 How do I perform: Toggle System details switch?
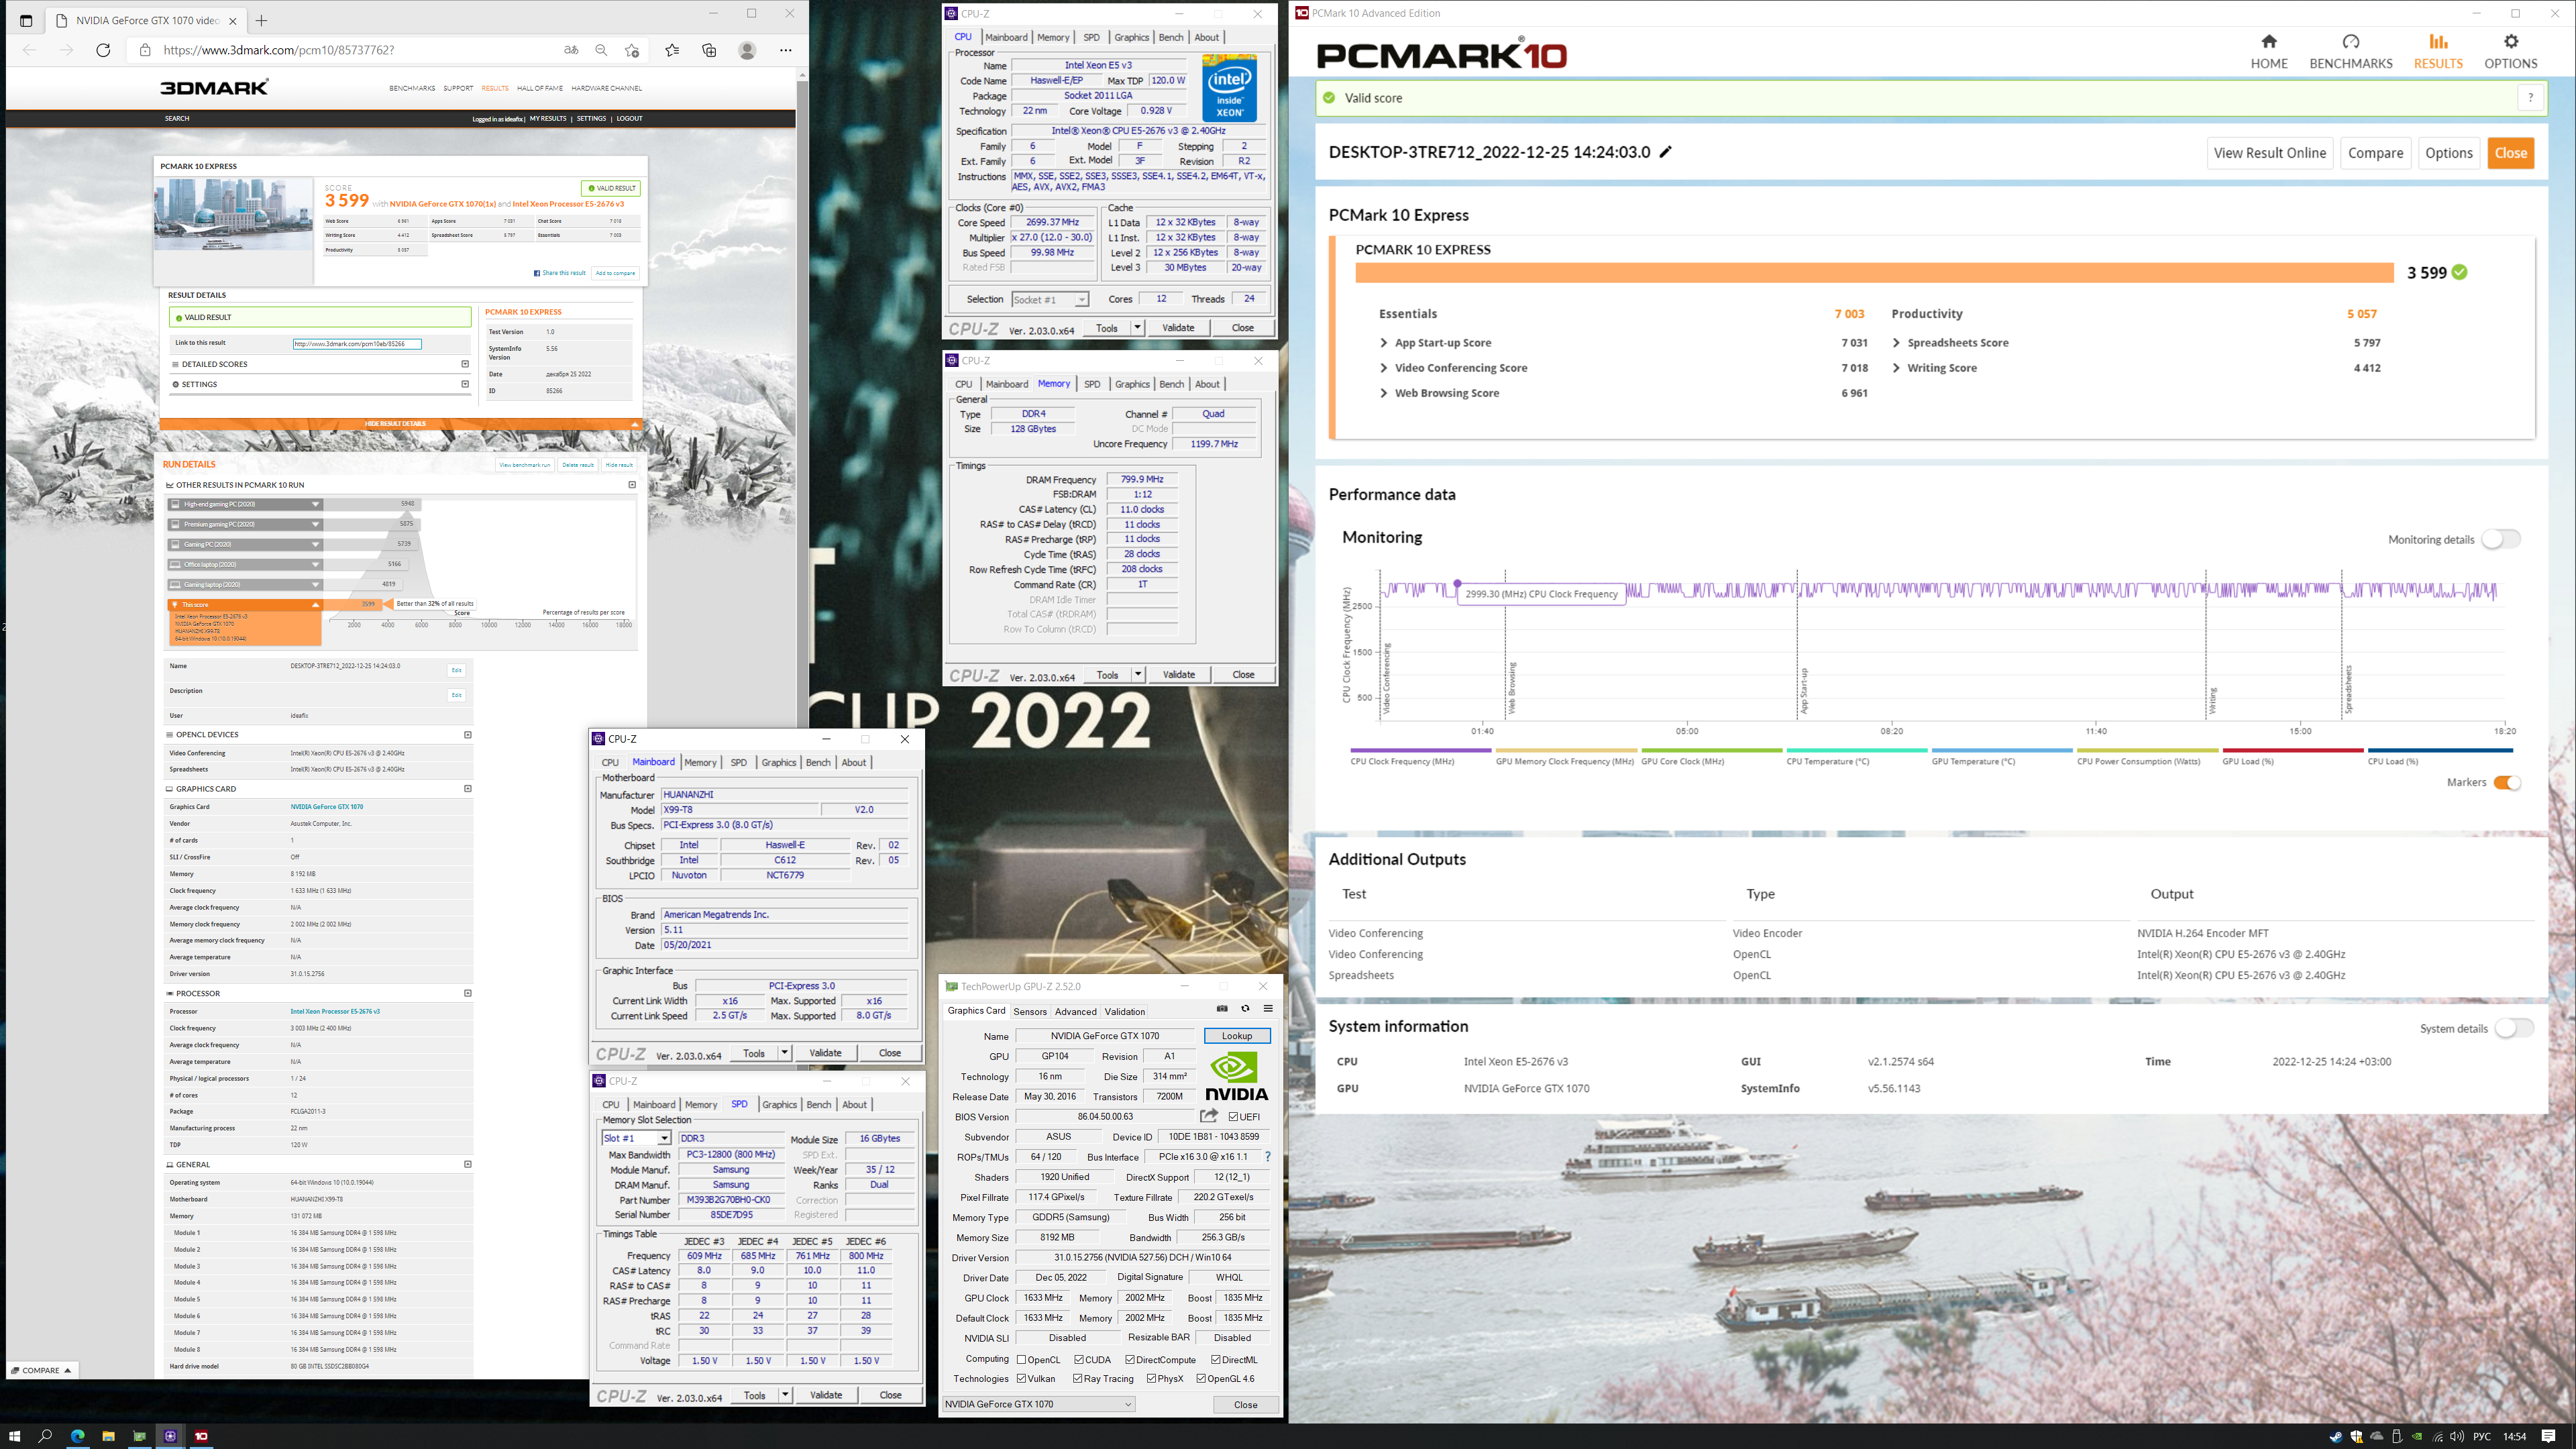(x=2514, y=1028)
